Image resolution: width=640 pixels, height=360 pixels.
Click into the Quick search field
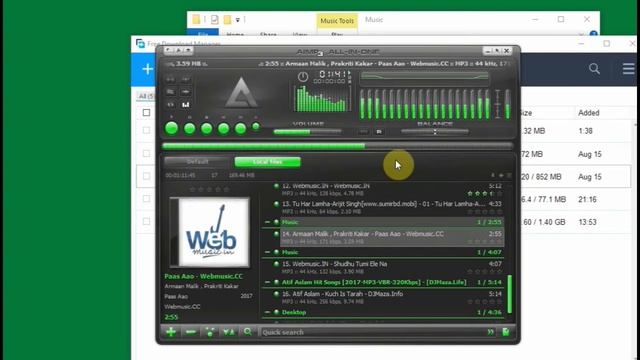point(373,332)
